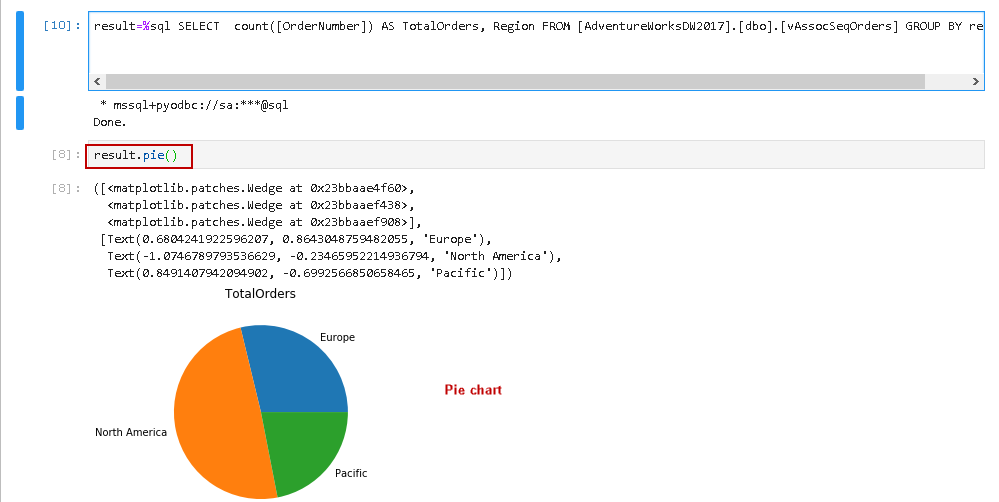The image size is (999, 502).
Task: Click the right scroll arrow in cell
Action: tap(975, 82)
